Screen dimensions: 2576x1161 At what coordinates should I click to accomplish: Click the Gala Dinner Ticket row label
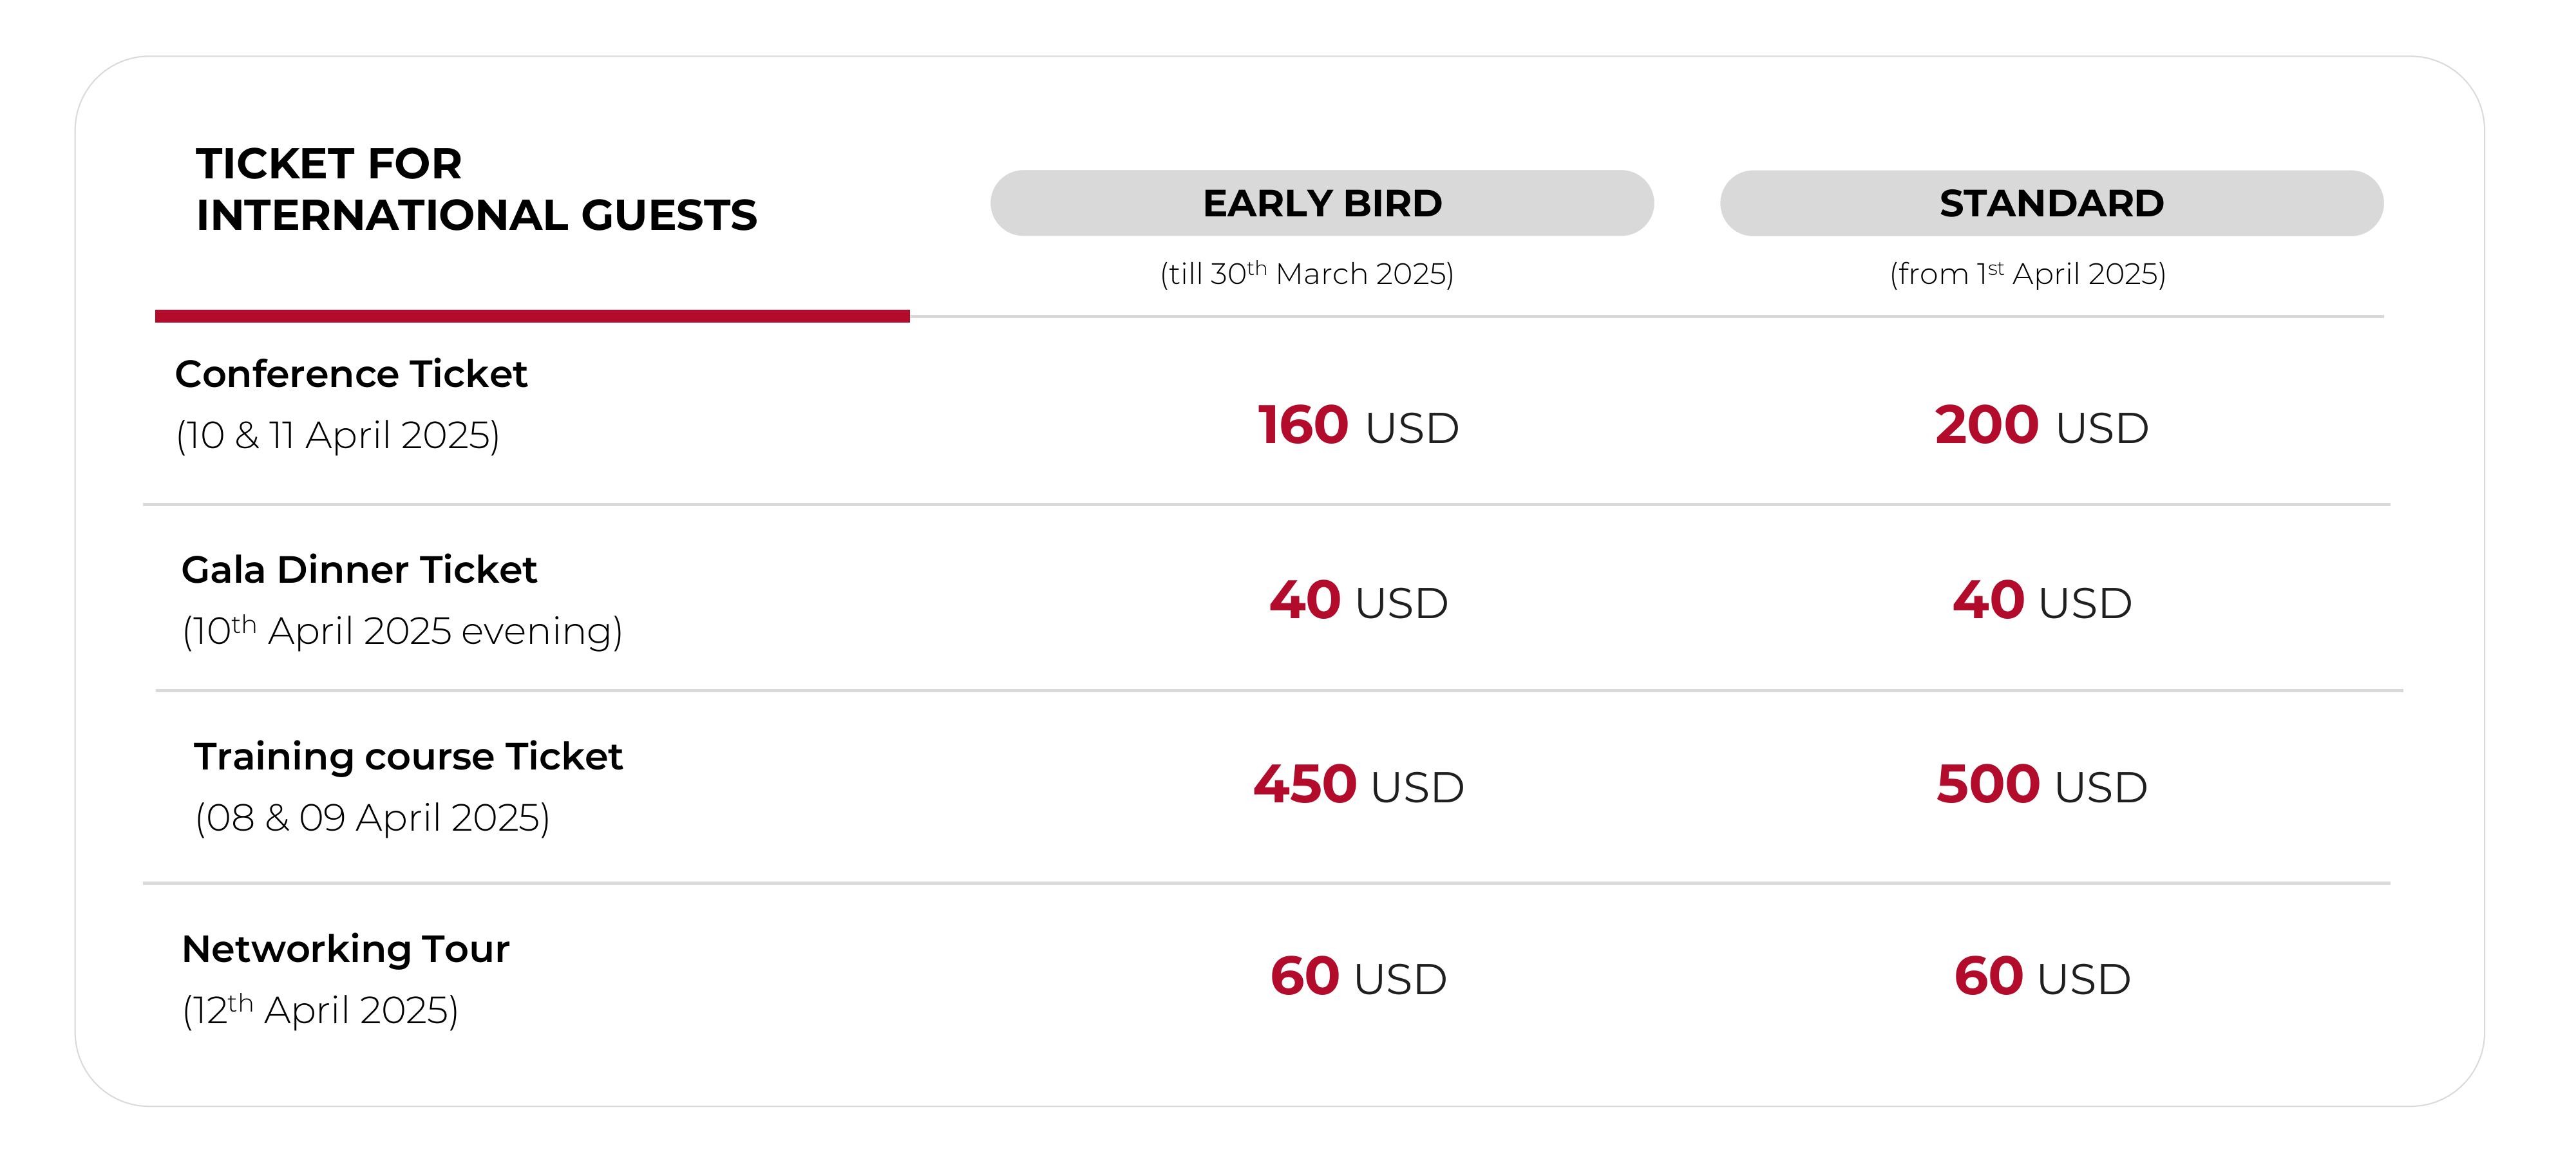click(x=359, y=570)
